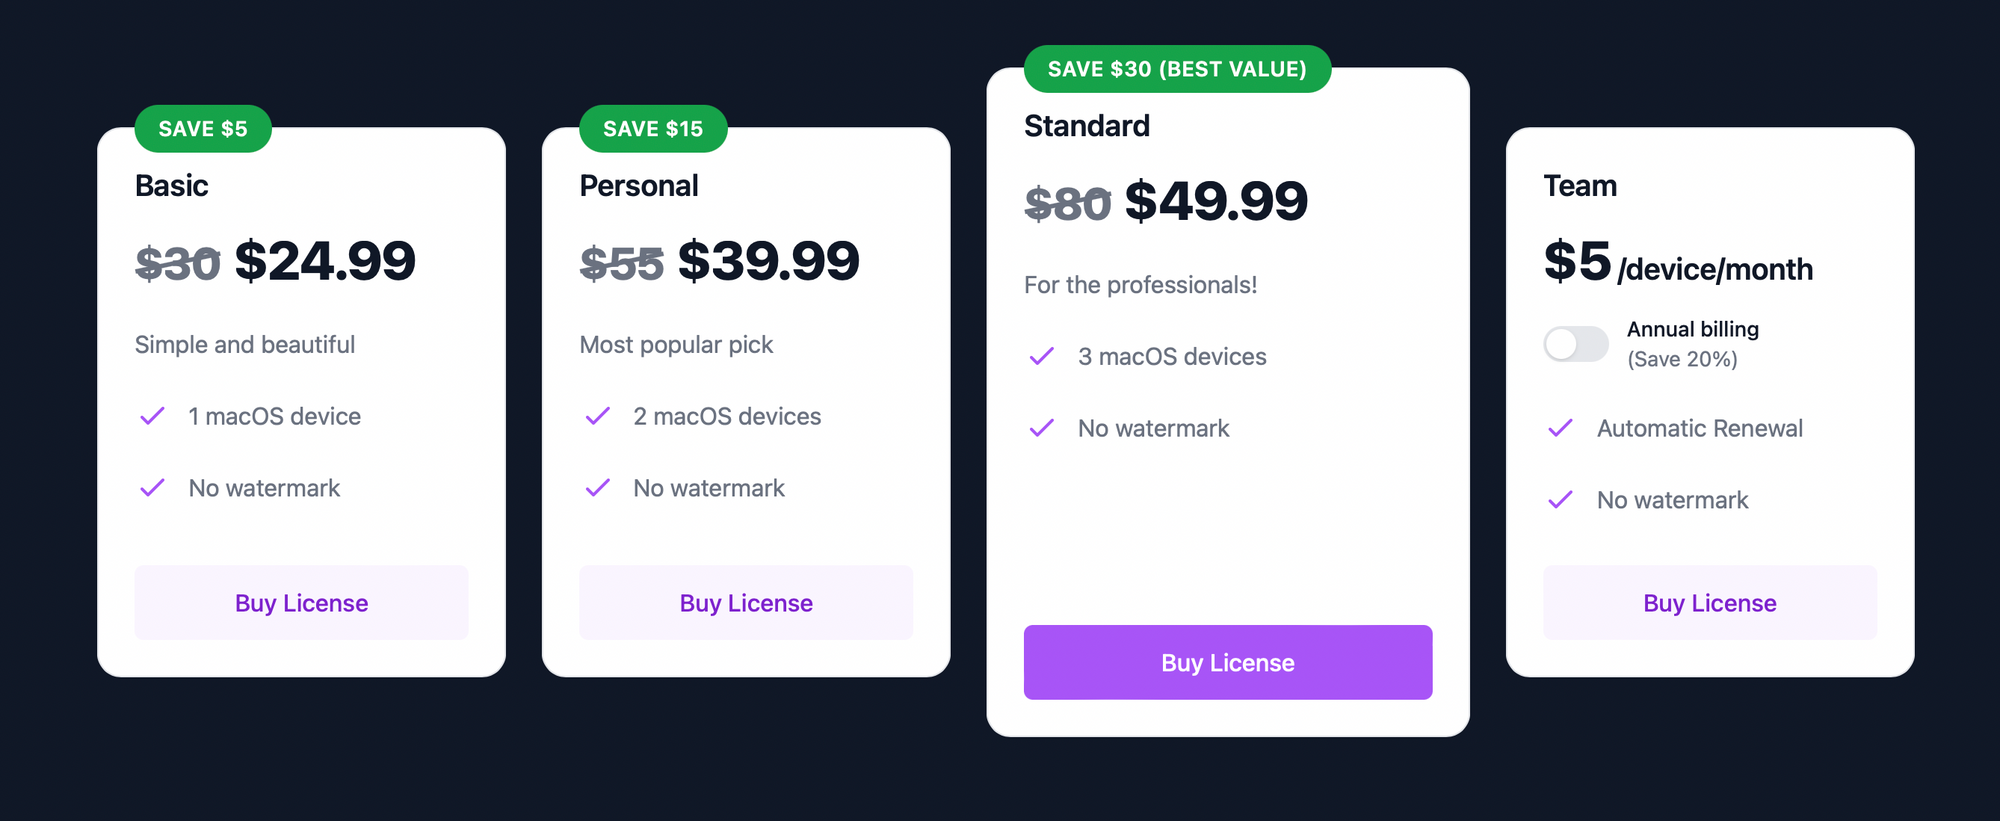Click checkmark icon next to Personal No watermark

[x=597, y=488]
